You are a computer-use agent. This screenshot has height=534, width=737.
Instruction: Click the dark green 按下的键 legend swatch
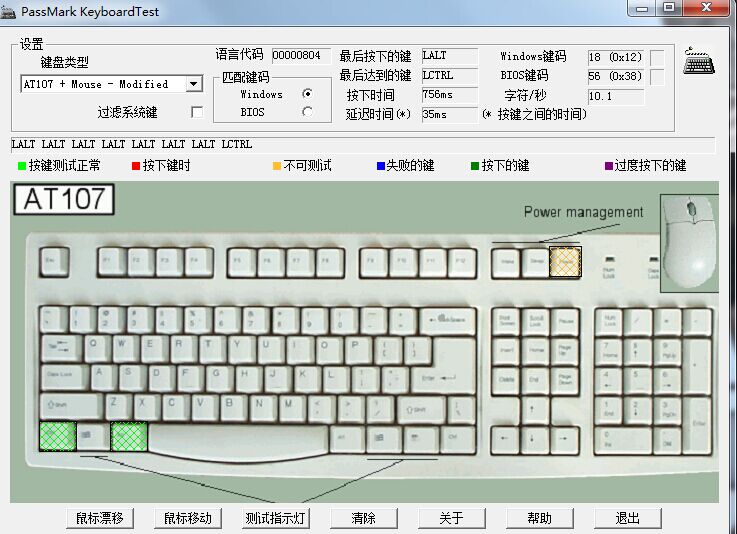pyautogui.click(x=475, y=166)
